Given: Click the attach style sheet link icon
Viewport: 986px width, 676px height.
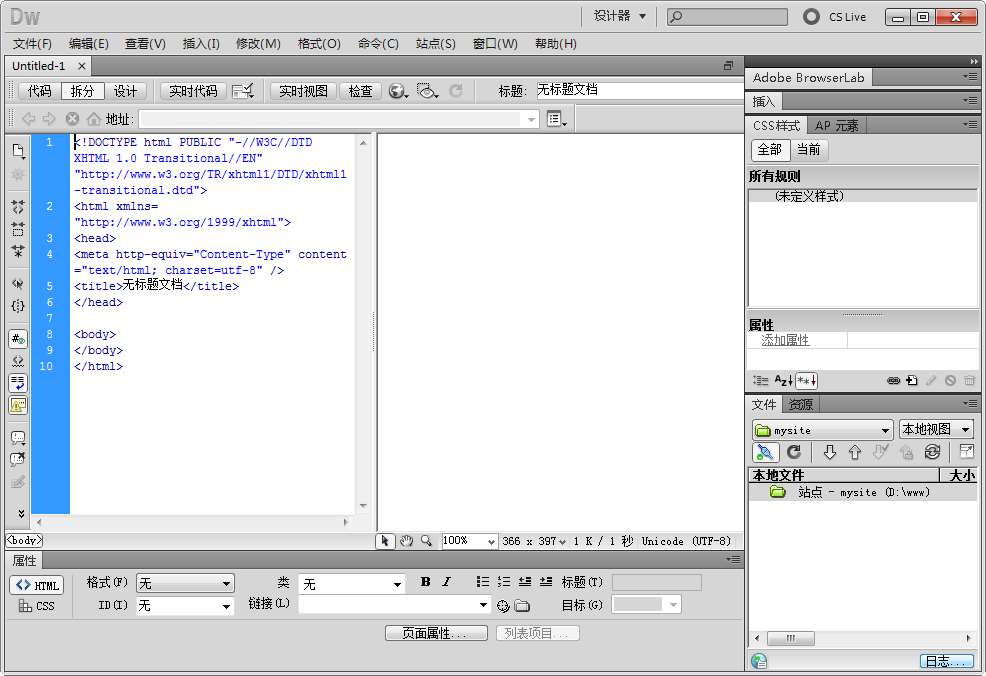Looking at the screenshot, I should (893, 381).
